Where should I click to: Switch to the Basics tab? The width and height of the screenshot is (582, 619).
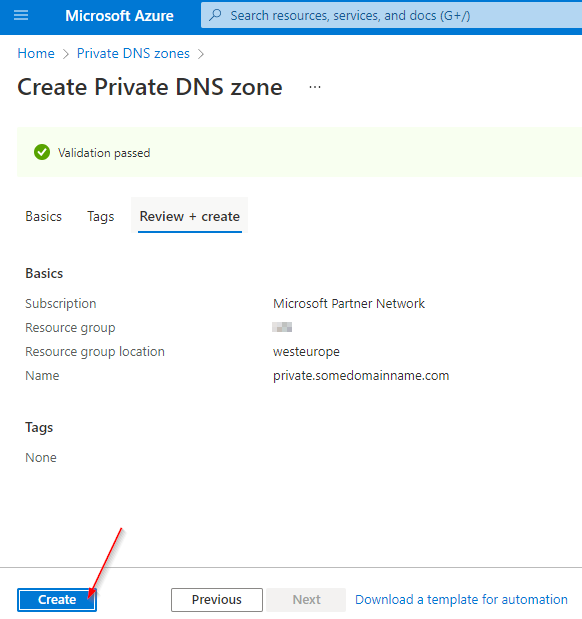click(43, 216)
